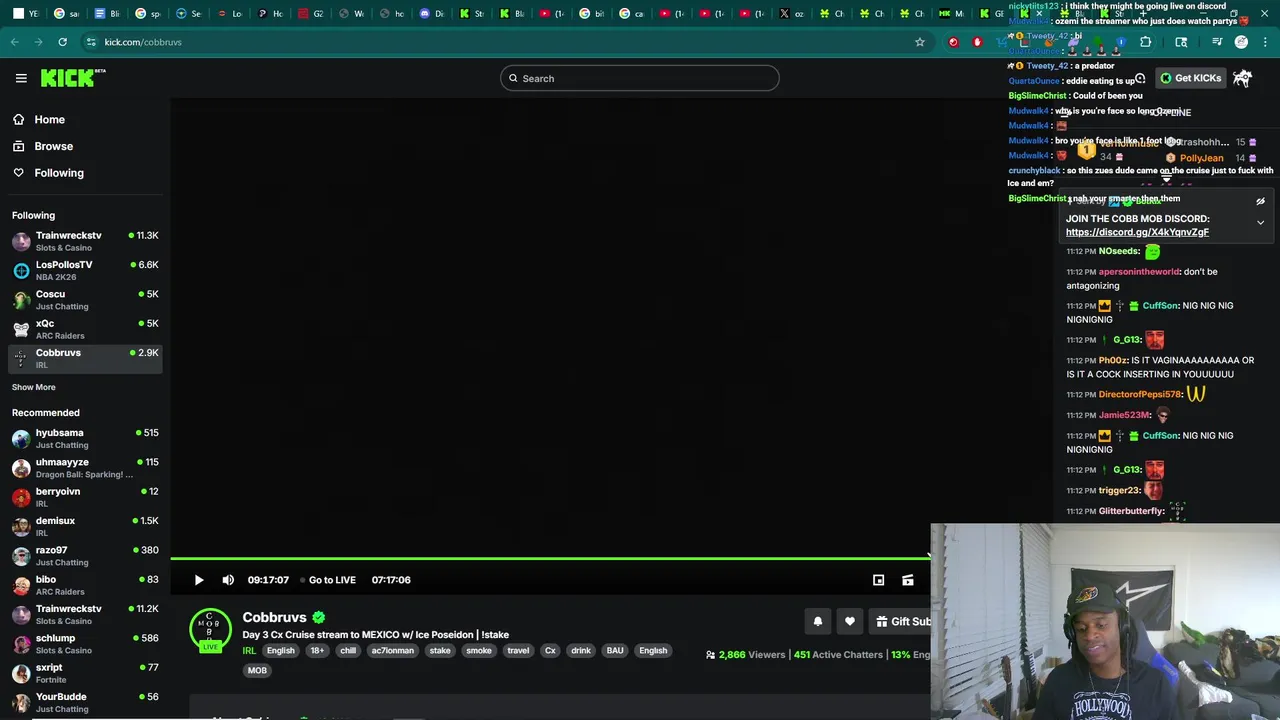
Task: Select the 18+ tag
Action: pyautogui.click(x=317, y=651)
